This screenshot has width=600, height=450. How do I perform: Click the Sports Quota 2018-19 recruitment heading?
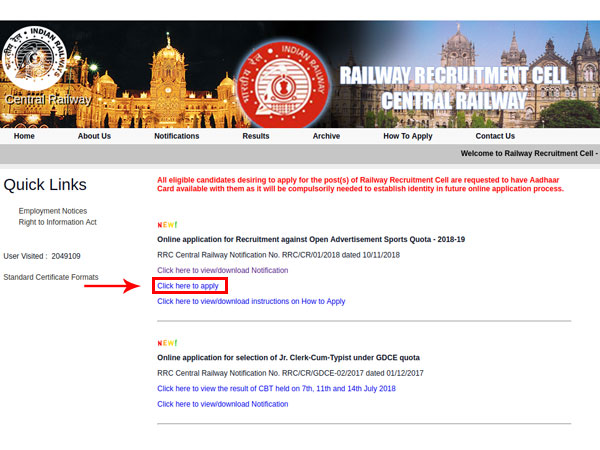[x=311, y=240]
